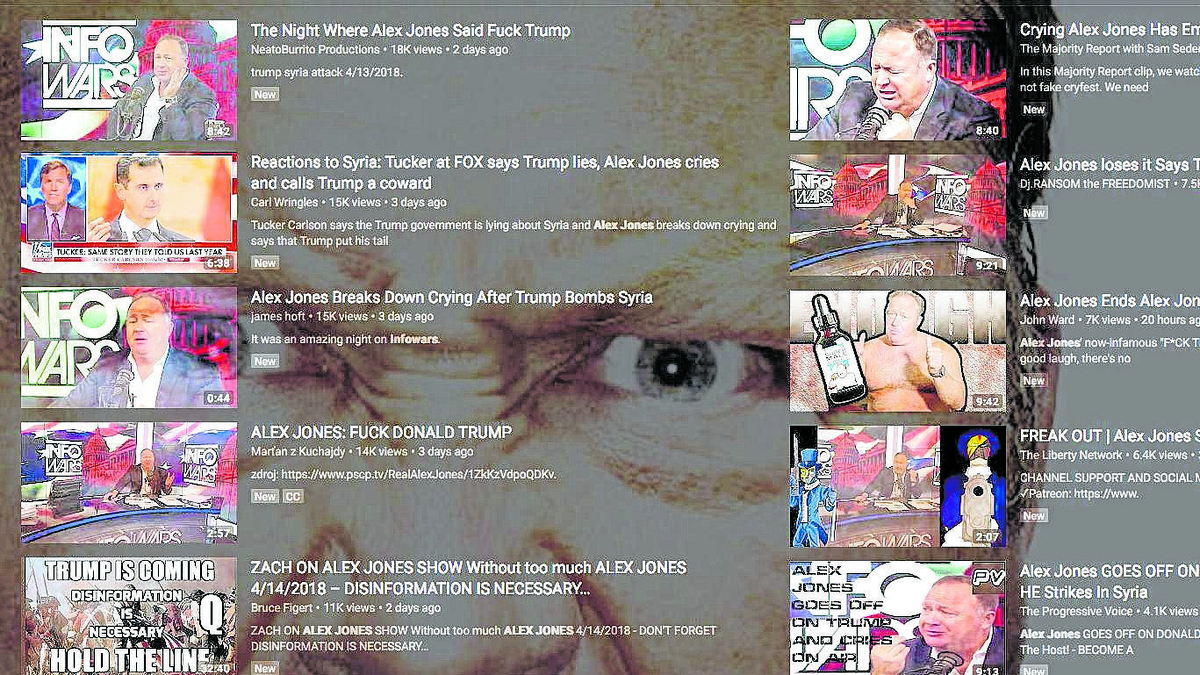
Task: Visit the Bruce Figert channel
Action: [283, 607]
